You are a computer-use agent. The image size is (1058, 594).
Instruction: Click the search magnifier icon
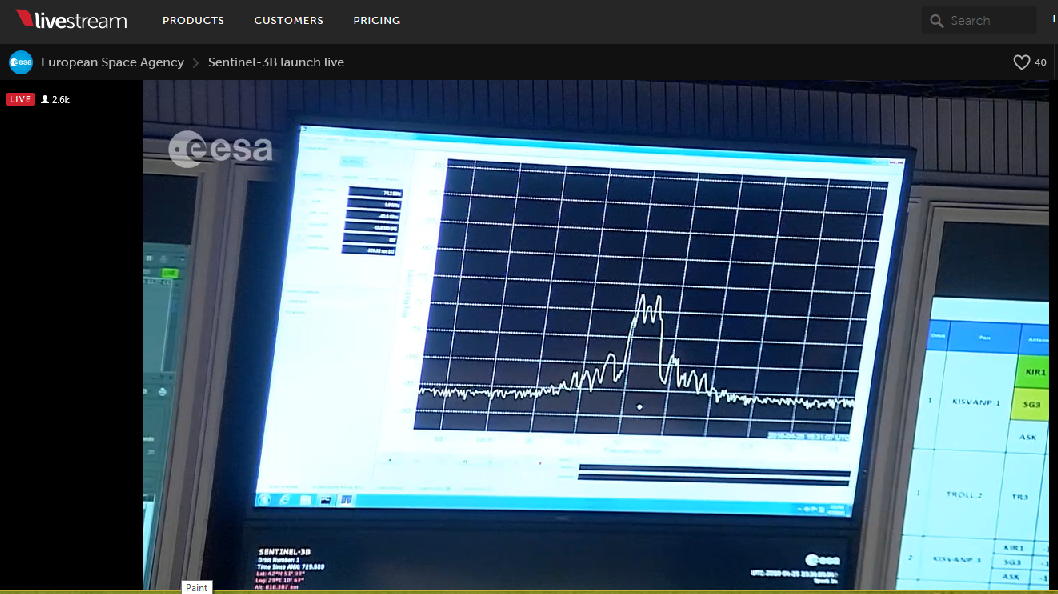pos(937,21)
